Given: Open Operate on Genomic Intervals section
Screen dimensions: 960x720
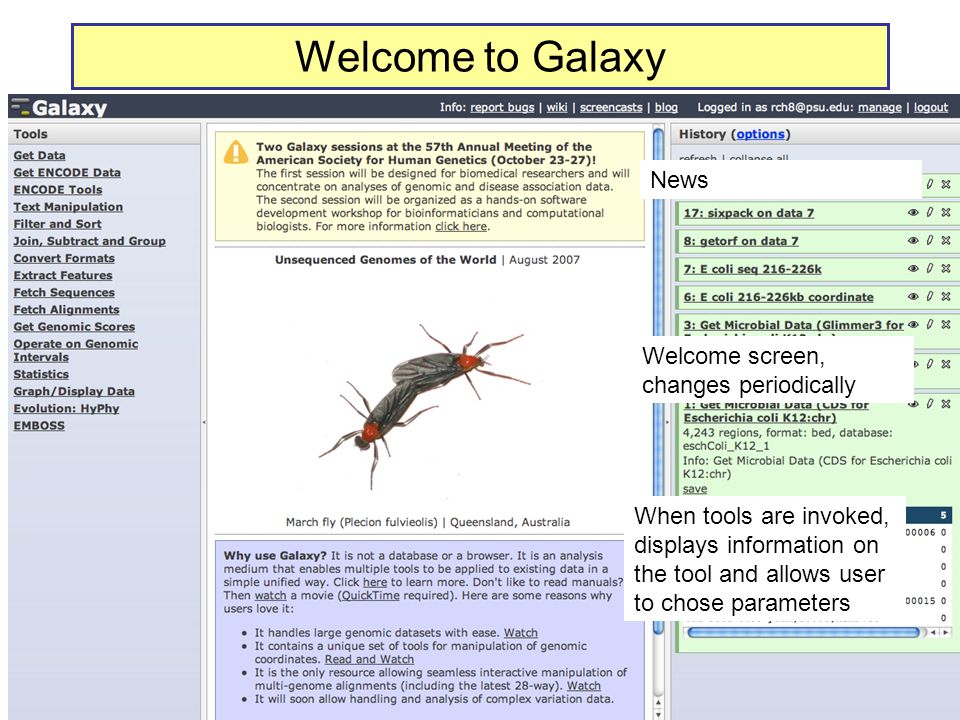Looking at the screenshot, I should click(x=75, y=350).
